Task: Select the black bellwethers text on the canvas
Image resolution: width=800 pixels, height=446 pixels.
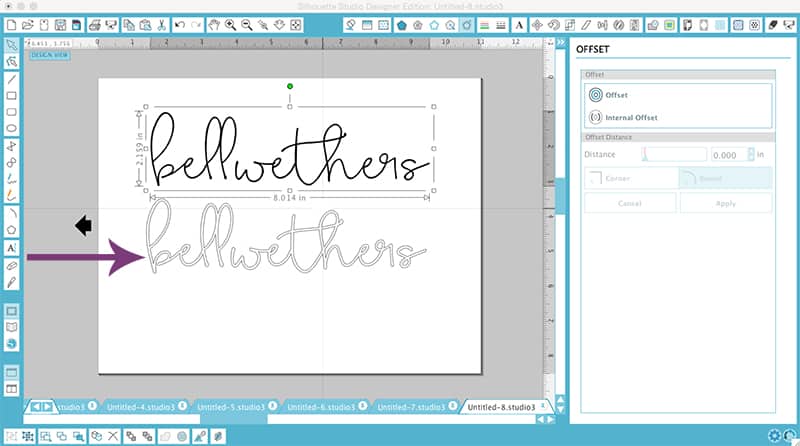Action: [x=289, y=150]
